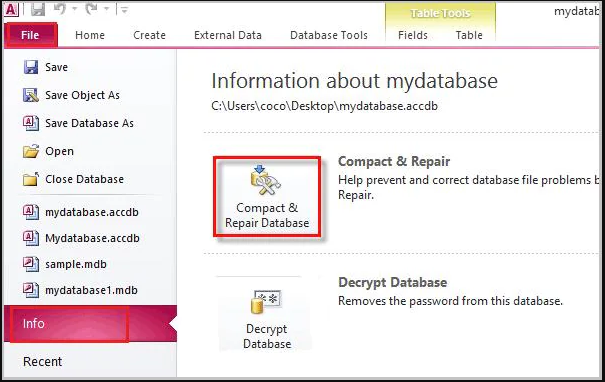Select the Info backstage section

90,323
